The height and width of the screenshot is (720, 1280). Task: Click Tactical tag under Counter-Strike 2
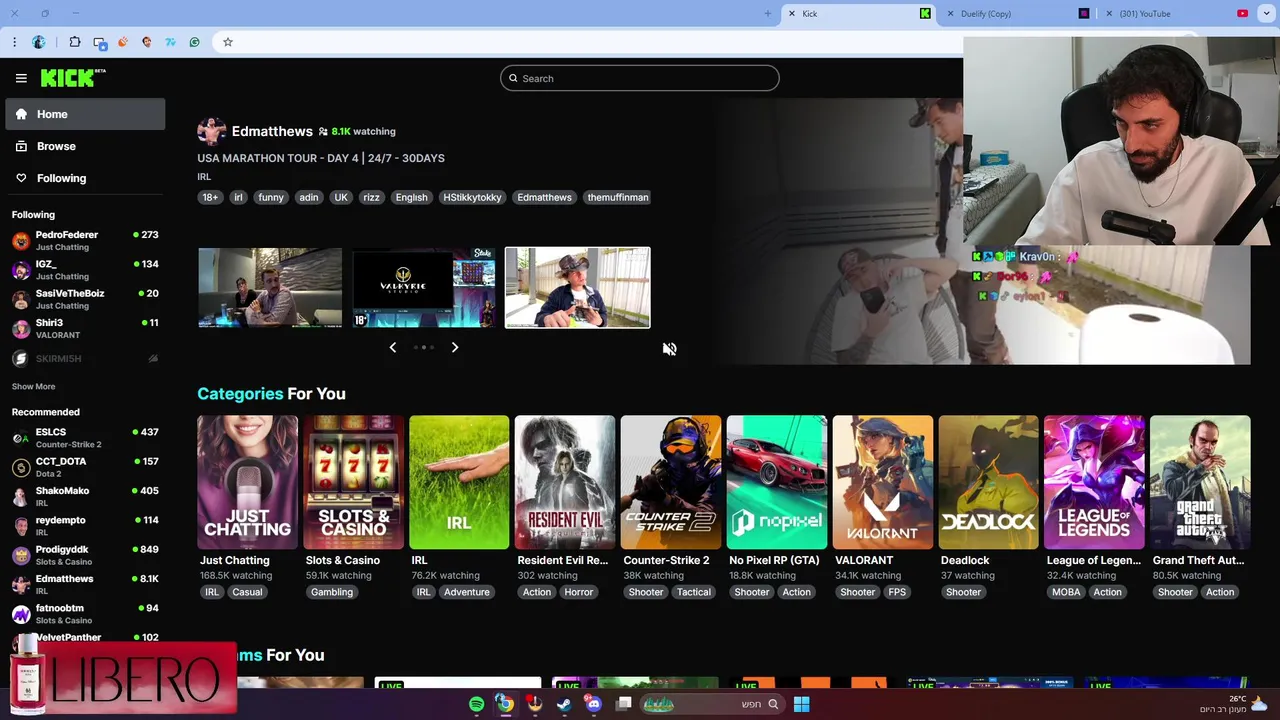694,592
